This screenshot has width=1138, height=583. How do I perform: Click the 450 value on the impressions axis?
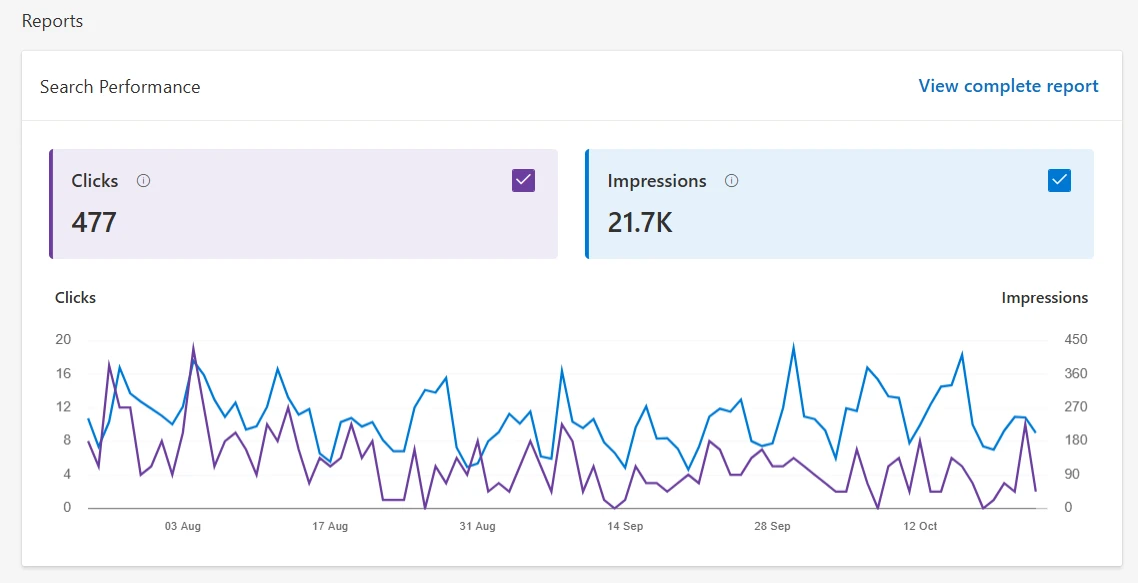click(1075, 340)
